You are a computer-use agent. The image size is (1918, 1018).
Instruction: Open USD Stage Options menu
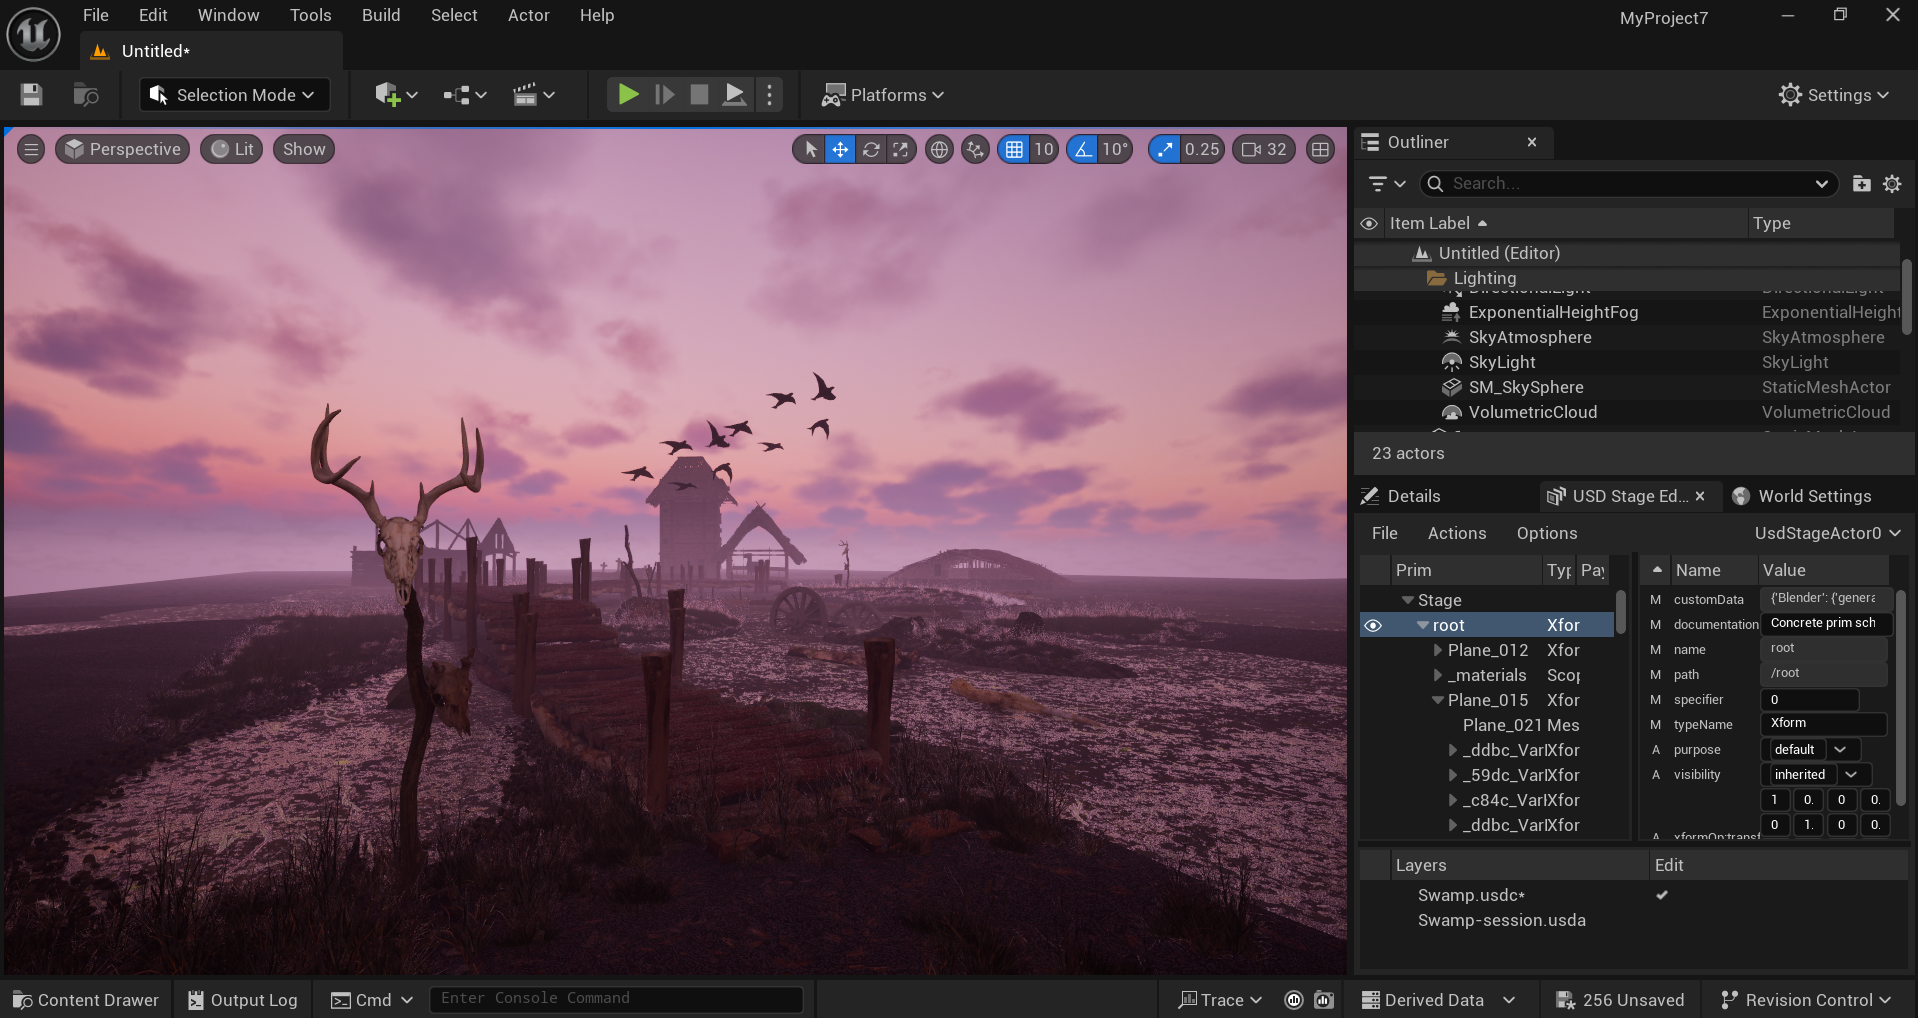click(x=1546, y=533)
